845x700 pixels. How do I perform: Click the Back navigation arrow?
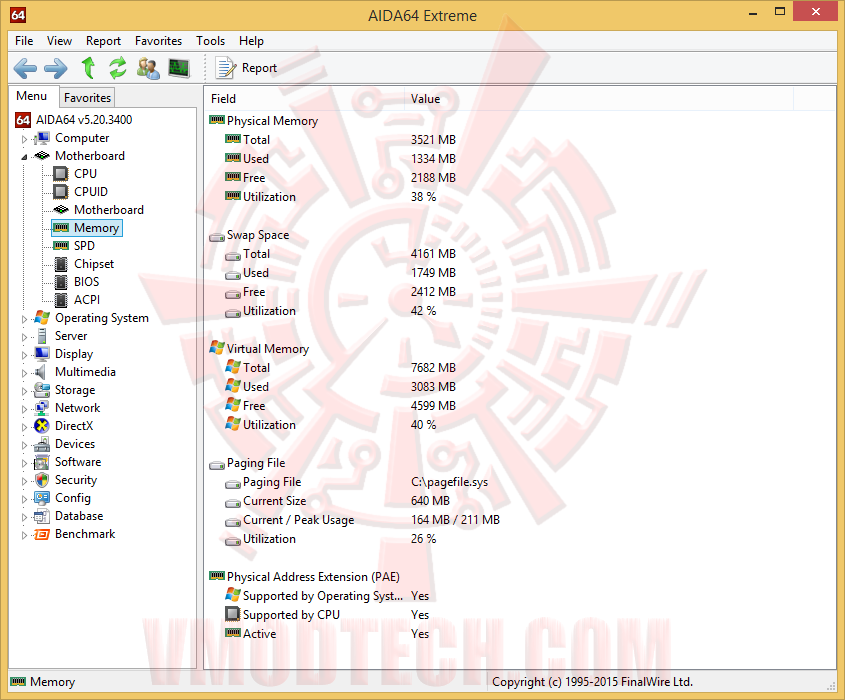pyautogui.click(x=25, y=68)
